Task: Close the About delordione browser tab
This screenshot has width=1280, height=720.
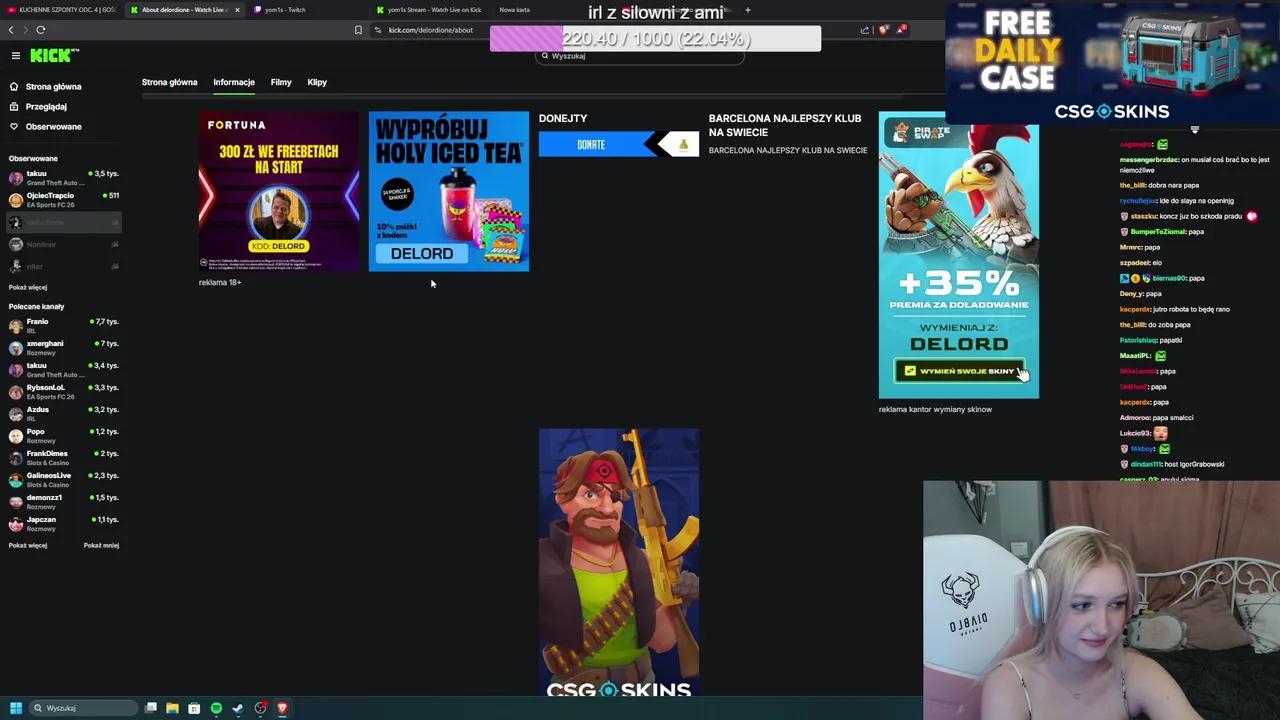Action: point(237,10)
